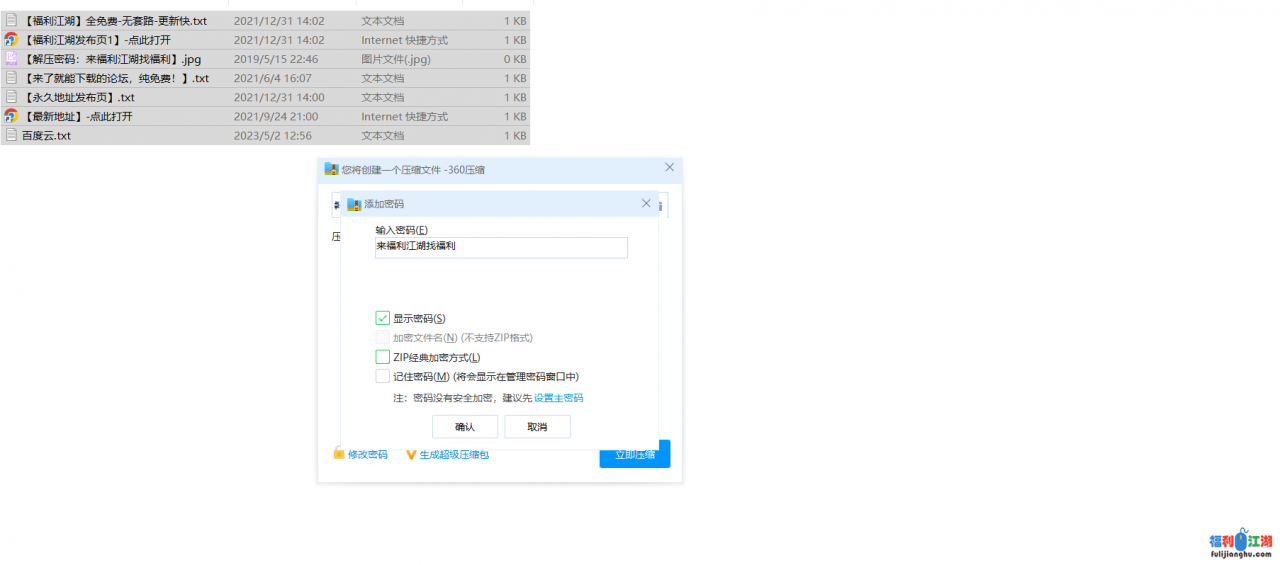
Task: Enable the ZIP经典加密方式 checkbox
Action: [x=382, y=357]
